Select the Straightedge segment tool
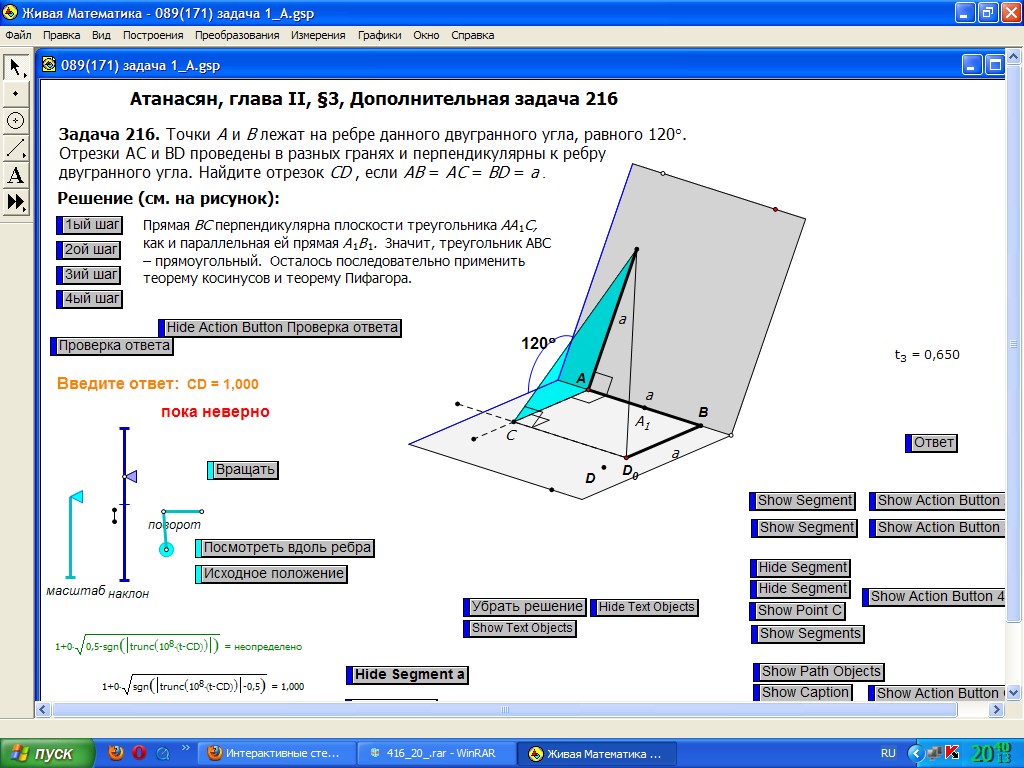Image resolution: width=1024 pixels, height=768 pixels. [x=16, y=148]
